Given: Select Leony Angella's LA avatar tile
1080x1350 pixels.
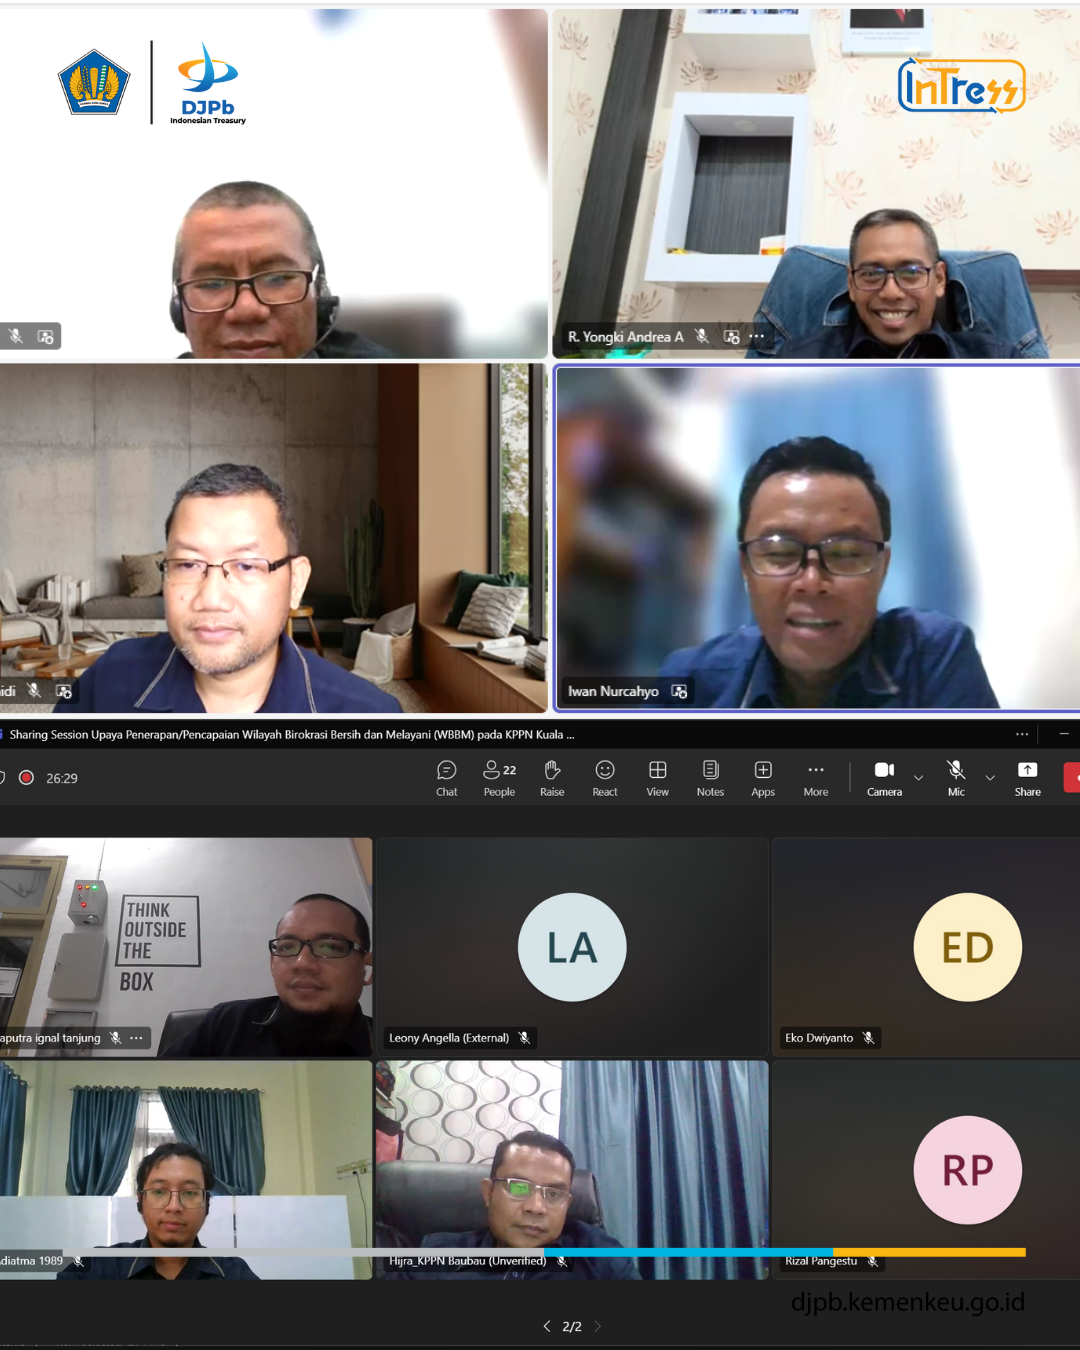Looking at the screenshot, I should click(x=572, y=947).
